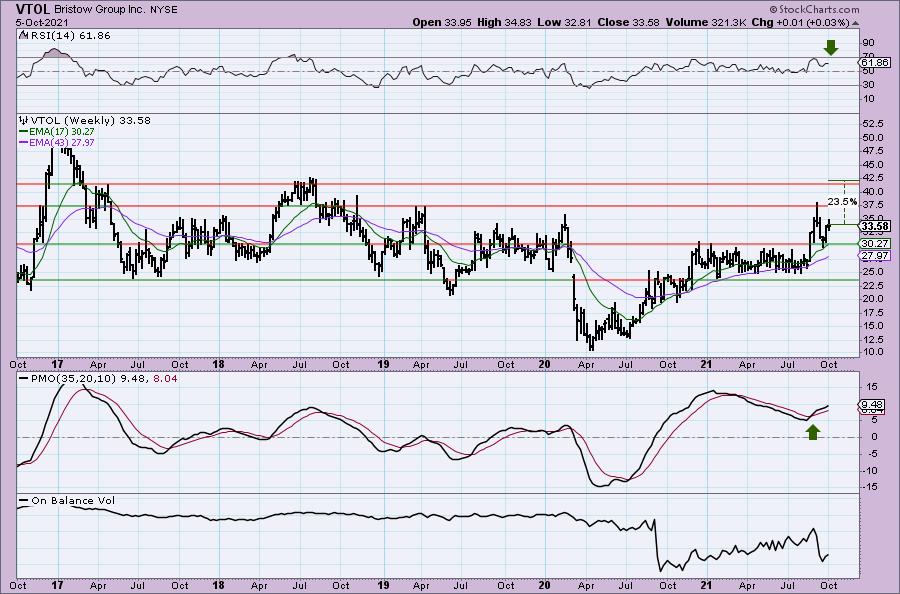The height and width of the screenshot is (594, 900).
Task: Click the On Balance Vol panel label
Action: [73, 500]
